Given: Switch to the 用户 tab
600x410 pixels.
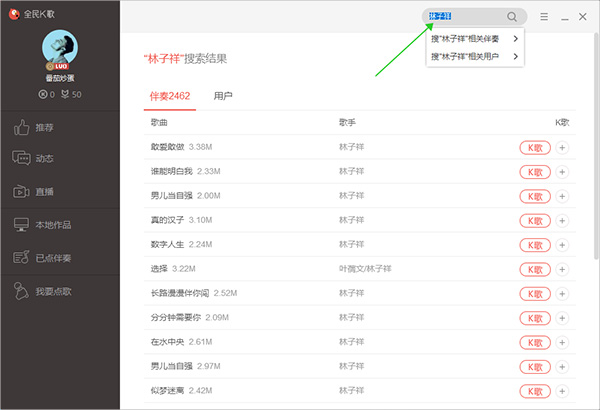Looking at the screenshot, I should (x=223, y=96).
